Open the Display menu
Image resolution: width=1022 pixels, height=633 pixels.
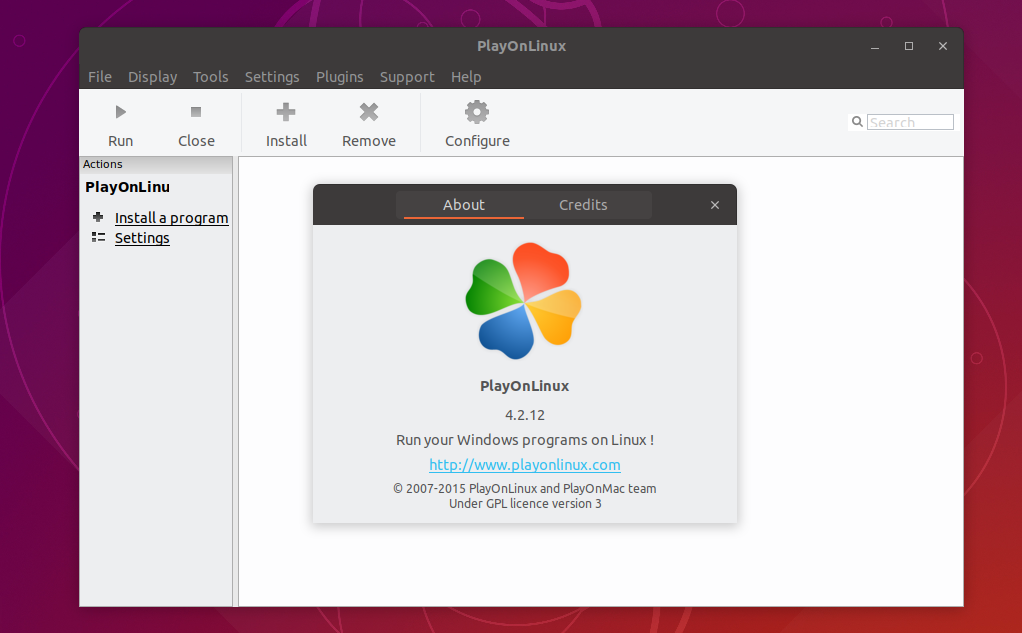153,77
